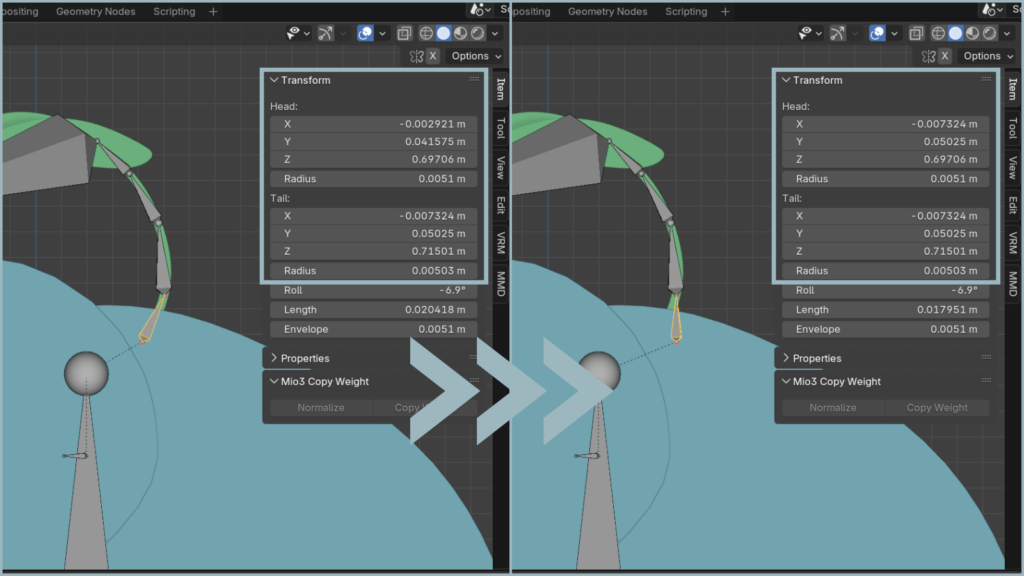The image size is (1024, 576).
Task: Toggle X-ray mode in left screenshot
Action: coord(404,33)
